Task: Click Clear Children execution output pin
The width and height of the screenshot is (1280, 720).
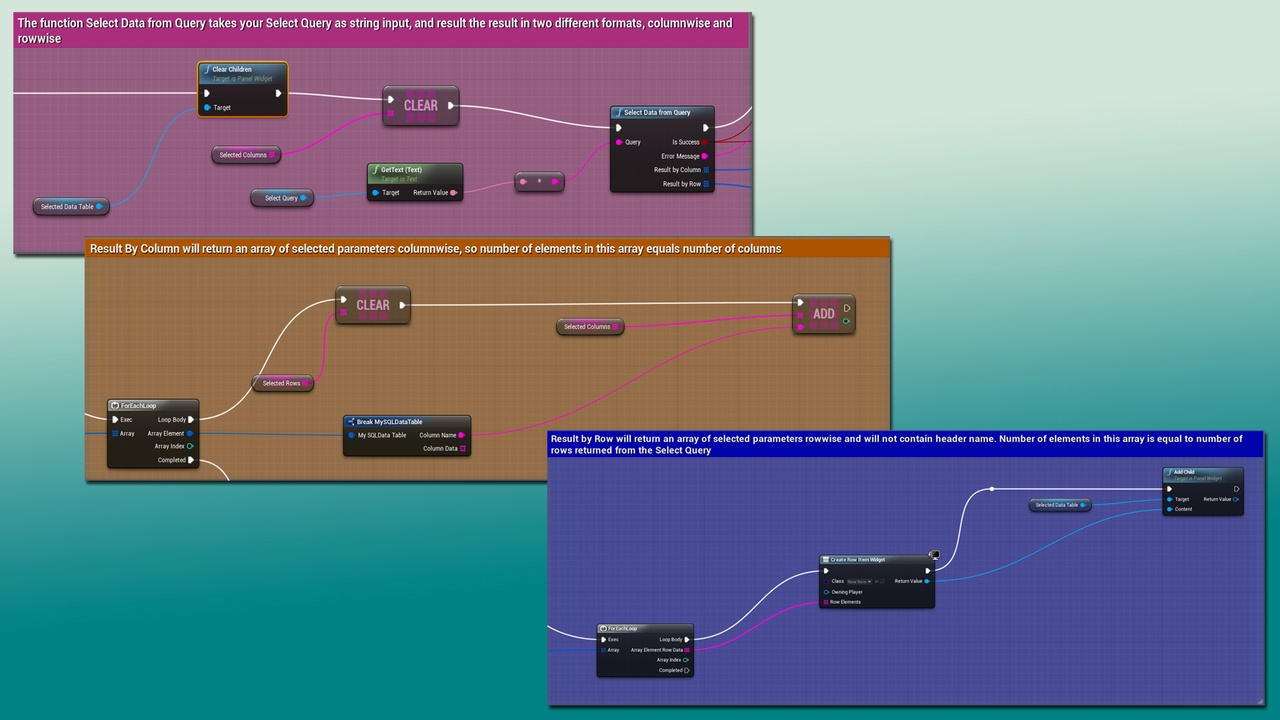Action: 279,93
